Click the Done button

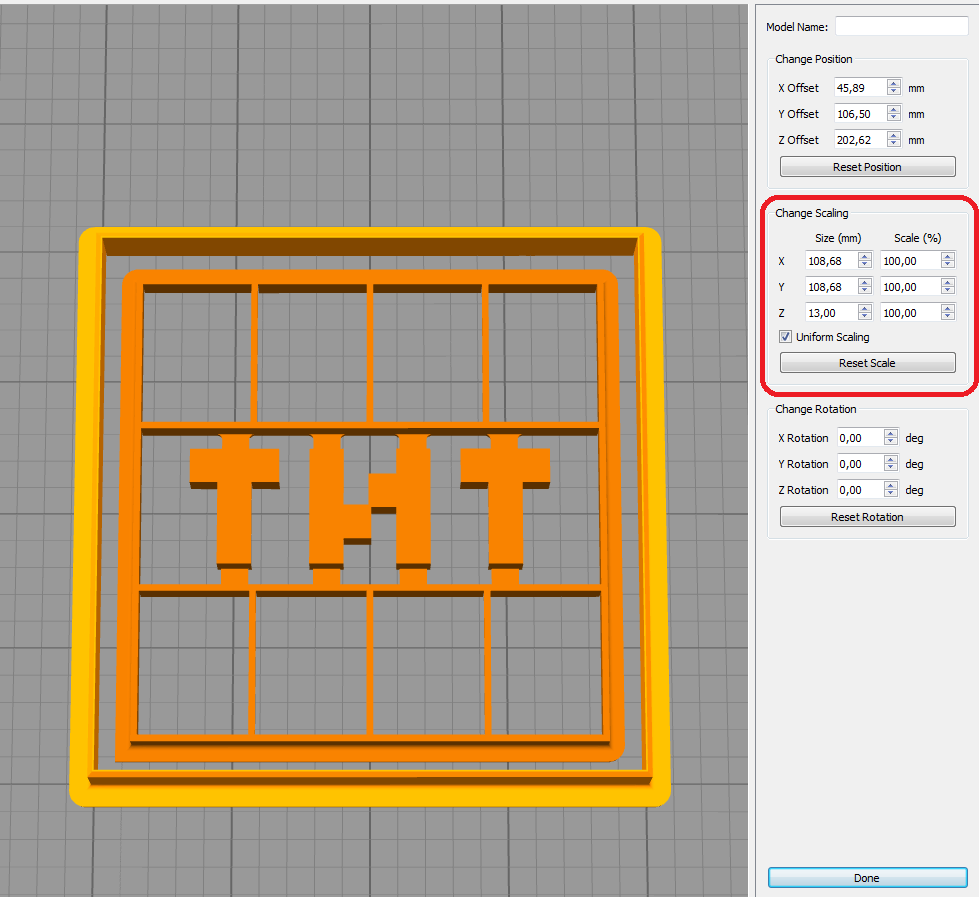(x=867, y=878)
